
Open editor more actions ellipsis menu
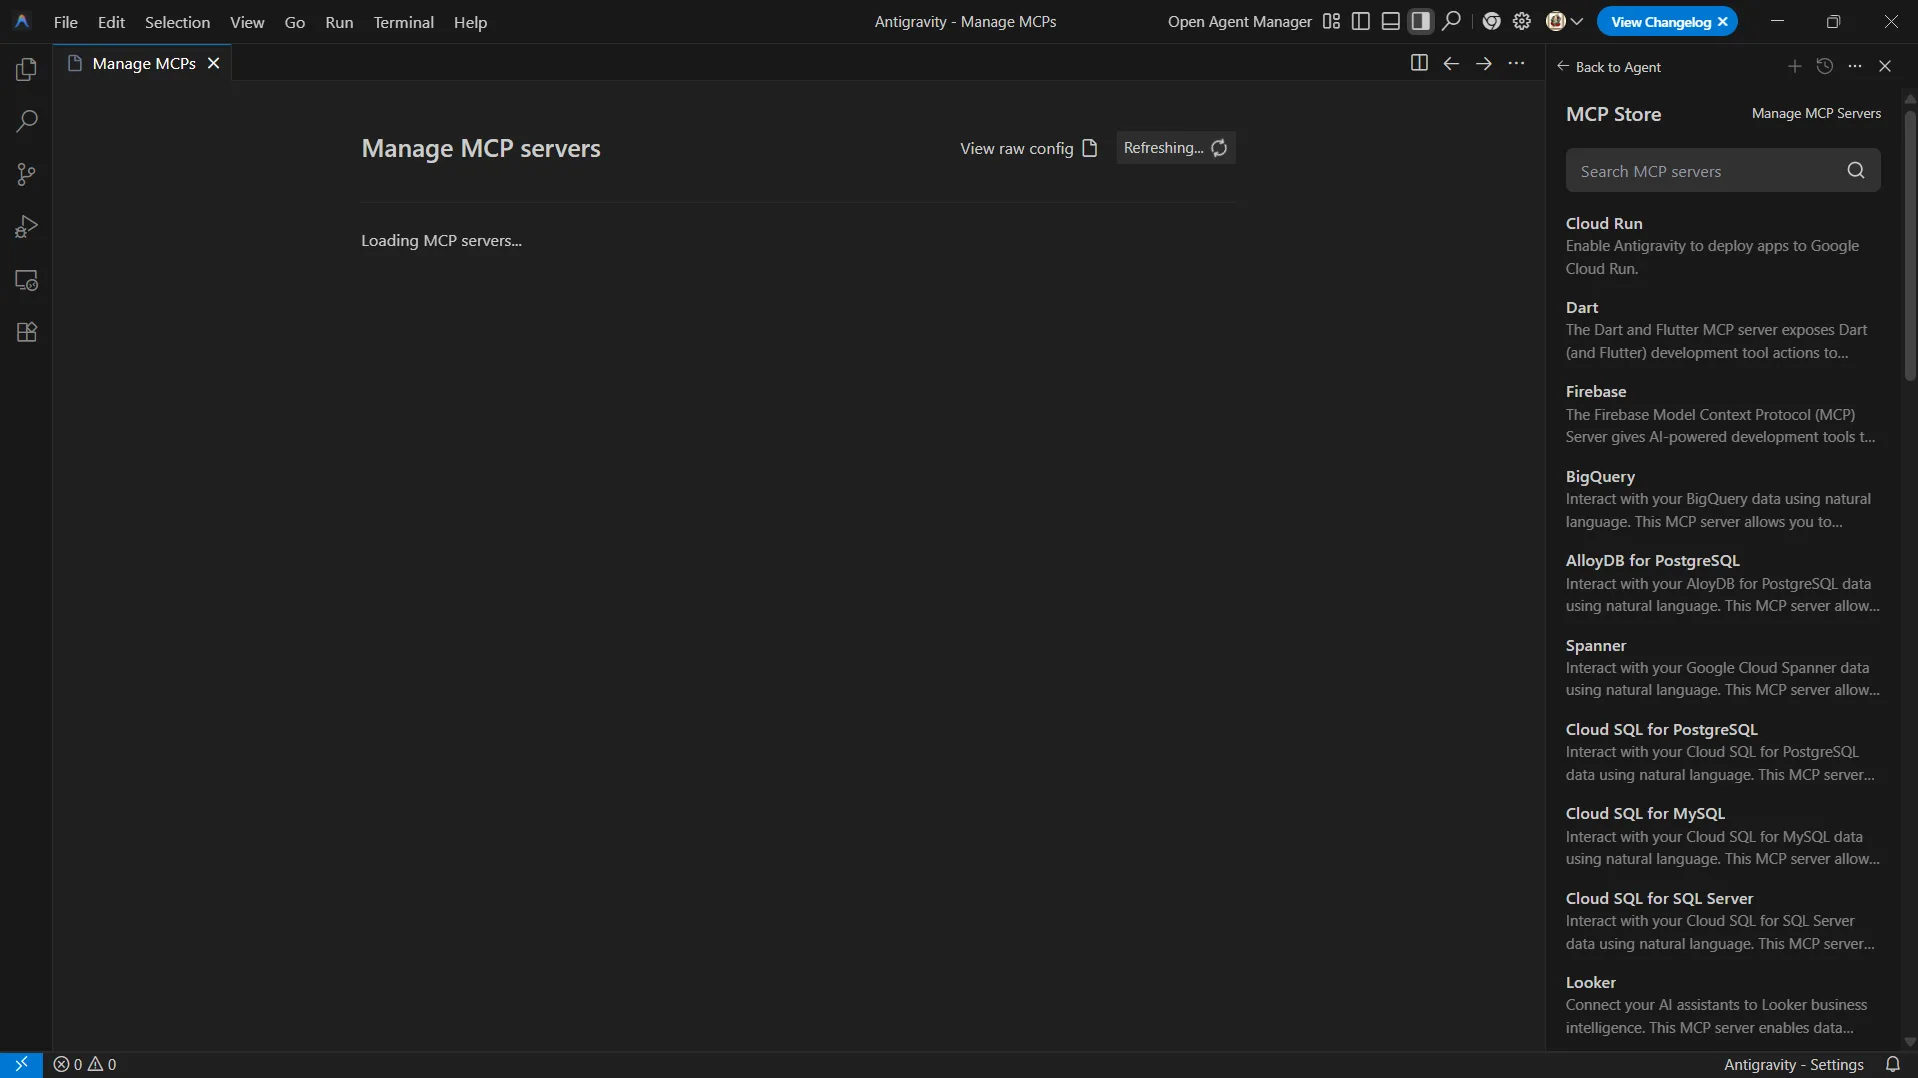1516,64
